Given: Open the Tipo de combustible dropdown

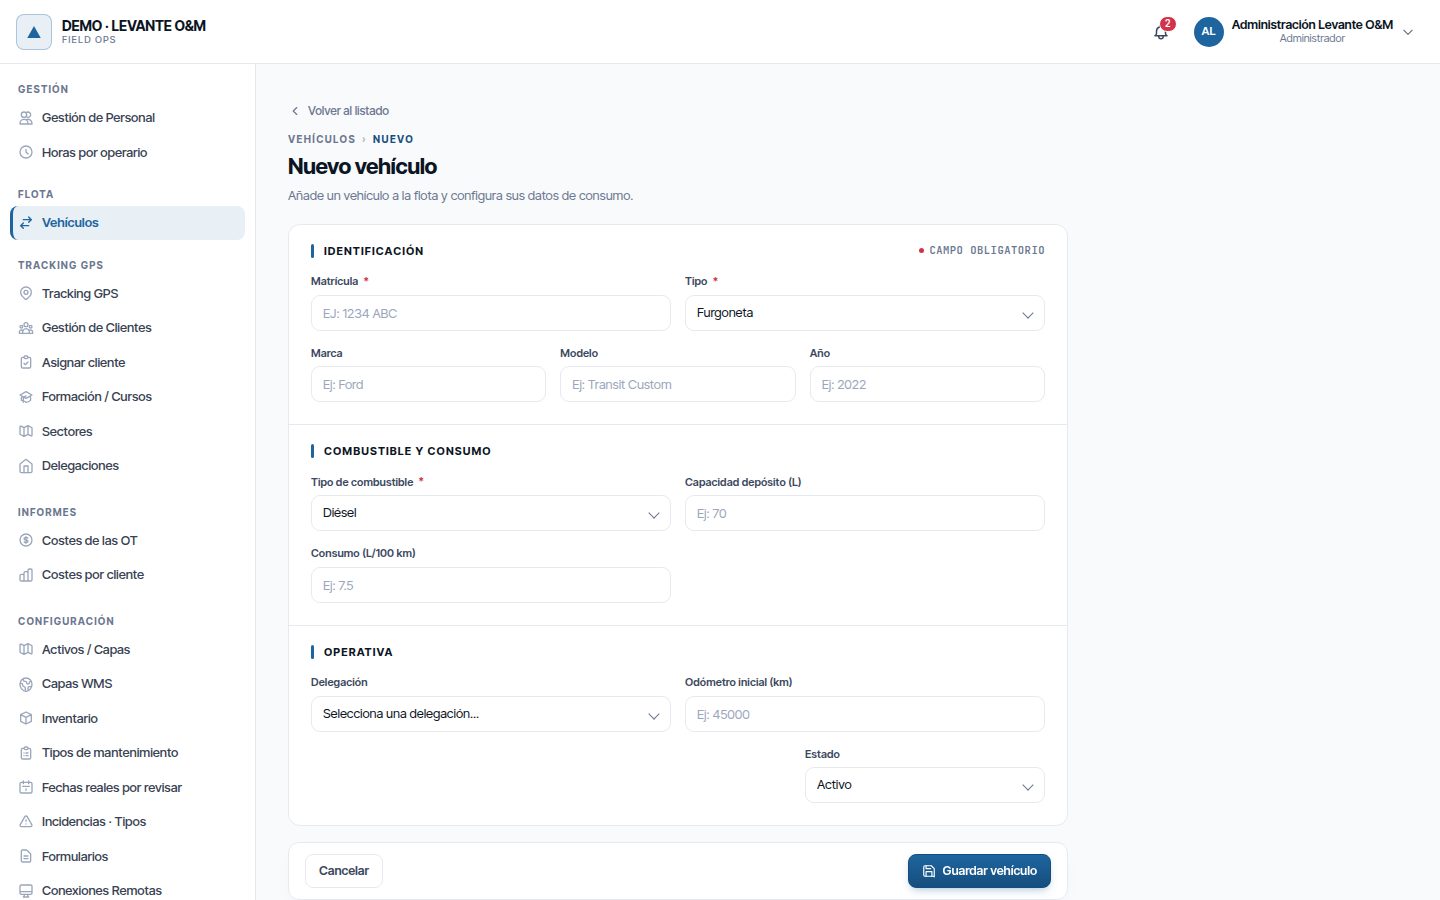Looking at the screenshot, I should click(490, 513).
